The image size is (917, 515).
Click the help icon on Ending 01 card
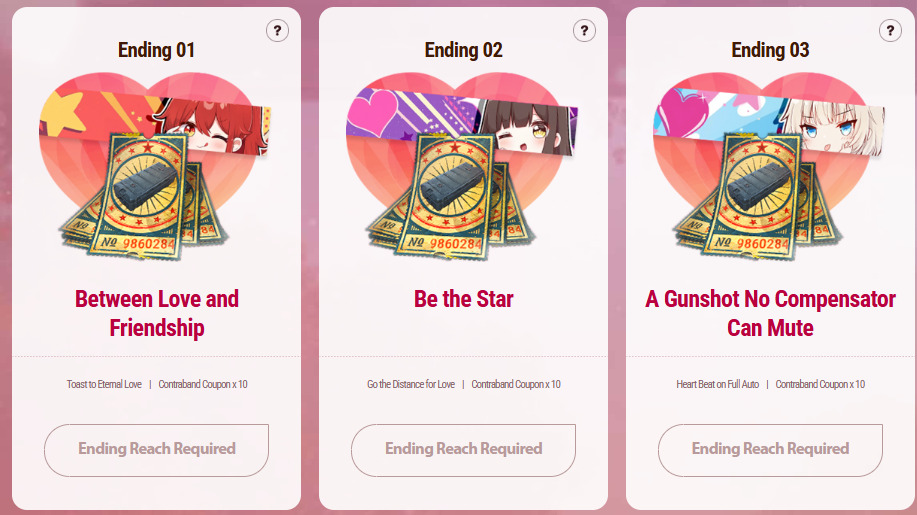(277, 30)
